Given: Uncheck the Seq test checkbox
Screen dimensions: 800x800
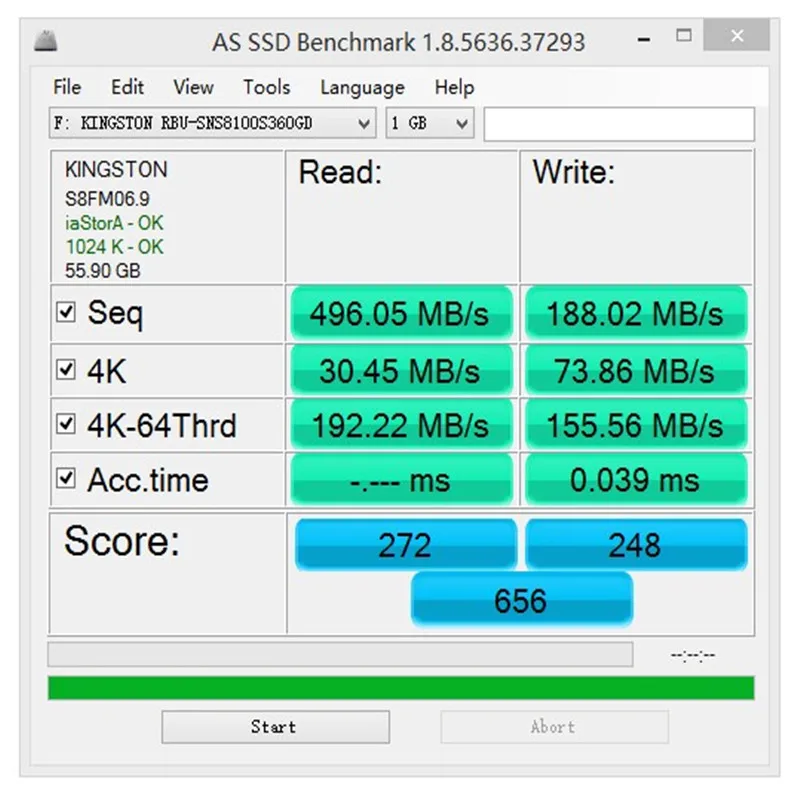Looking at the screenshot, I should [66, 312].
